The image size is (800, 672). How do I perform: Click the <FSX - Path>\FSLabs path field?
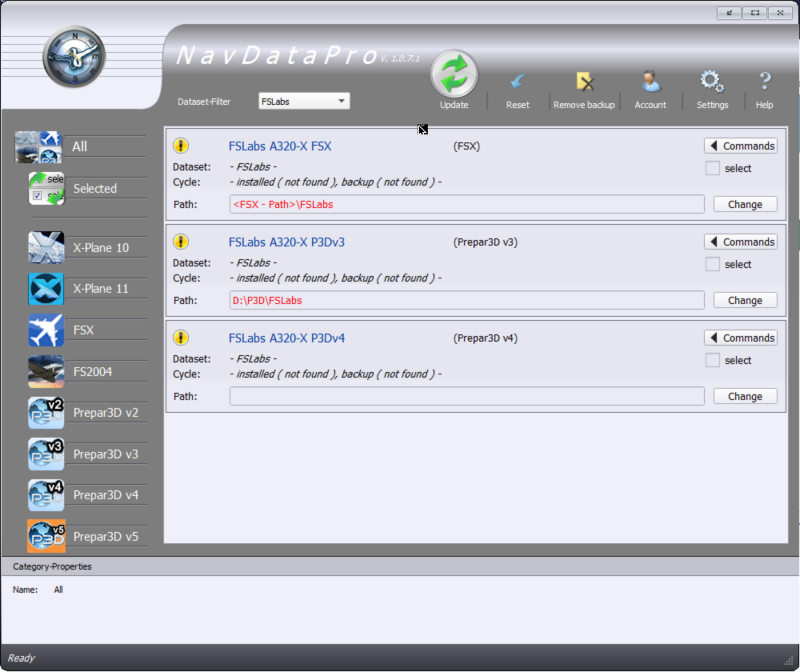pos(467,204)
